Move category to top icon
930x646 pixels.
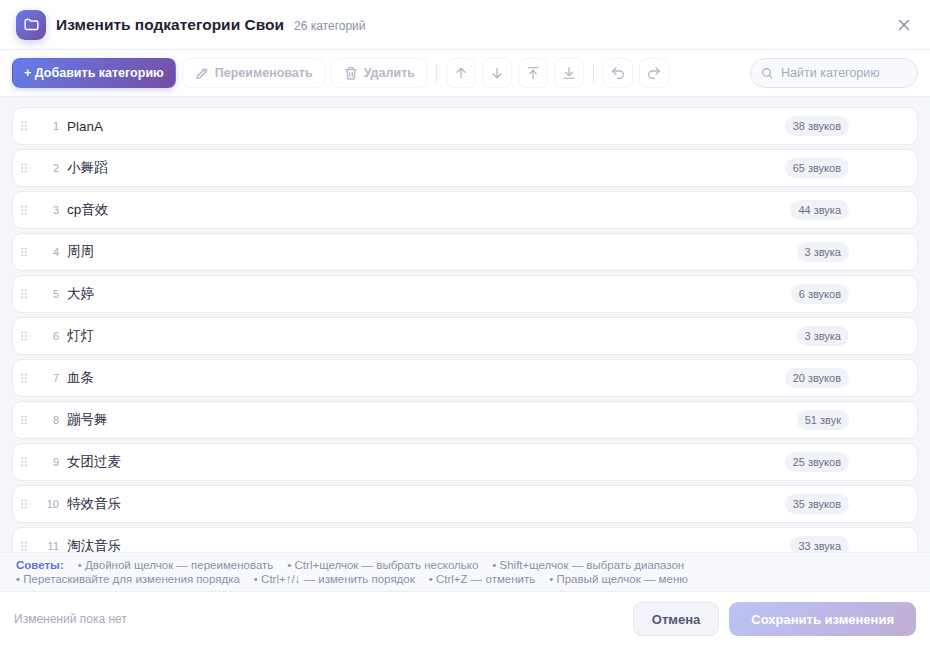(533, 73)
